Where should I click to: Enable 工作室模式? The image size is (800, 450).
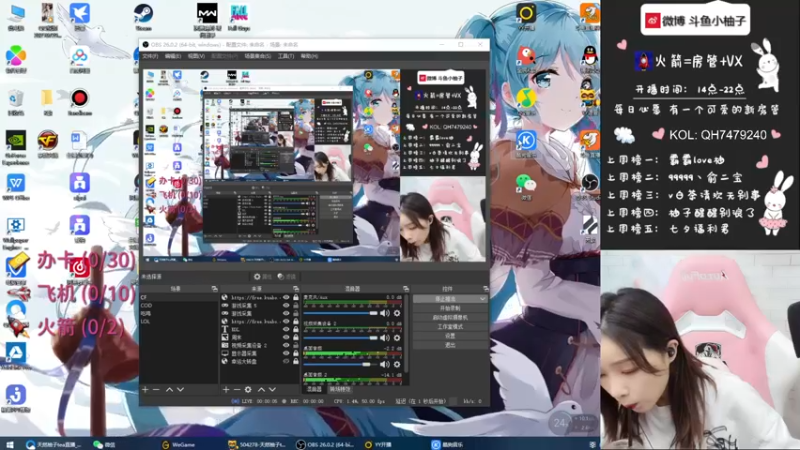pos(450,327)
